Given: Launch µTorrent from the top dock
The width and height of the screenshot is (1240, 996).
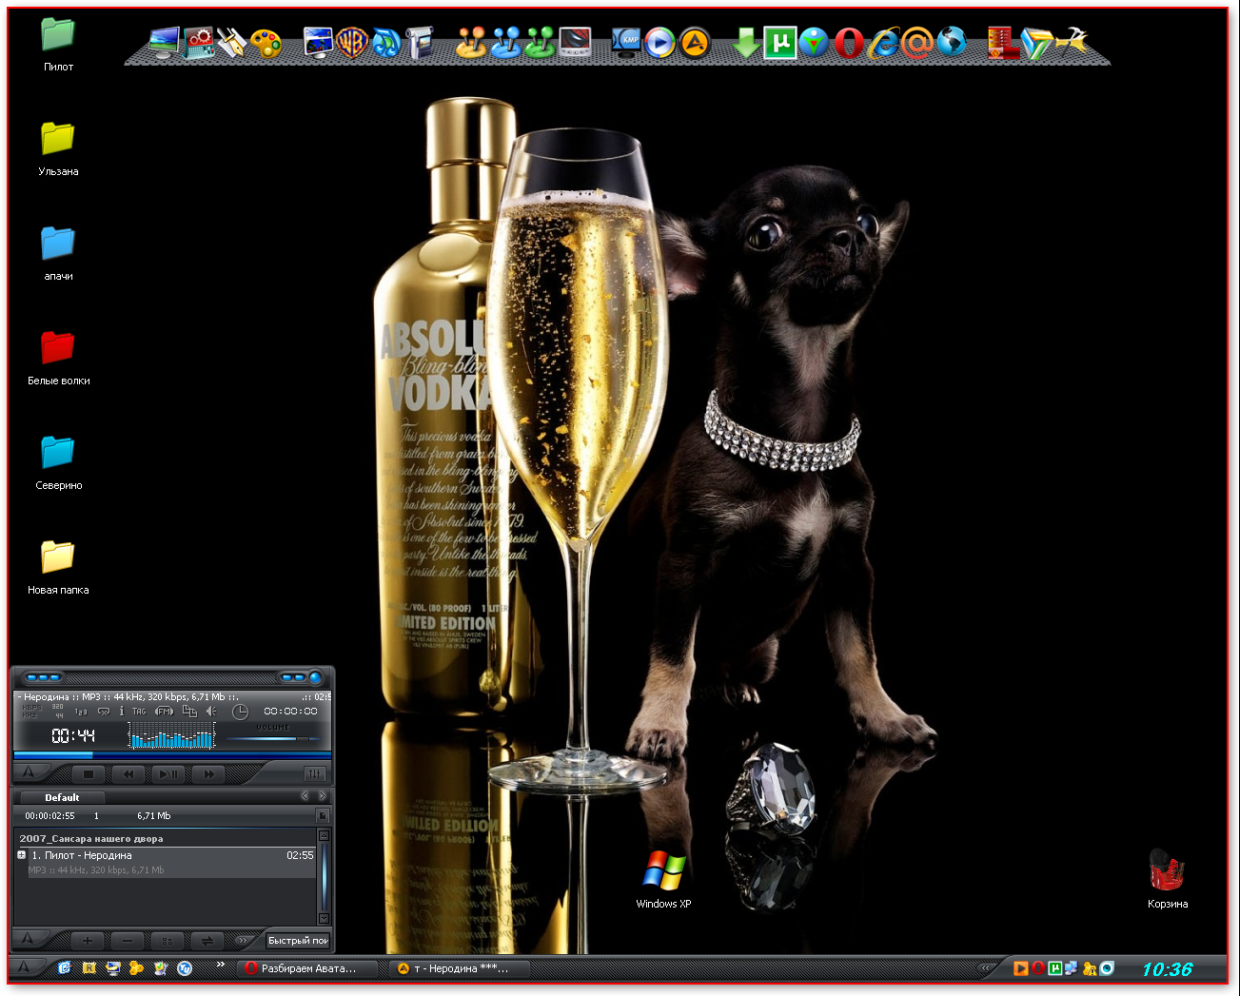Looking at the screenshot, I should 780,43.
